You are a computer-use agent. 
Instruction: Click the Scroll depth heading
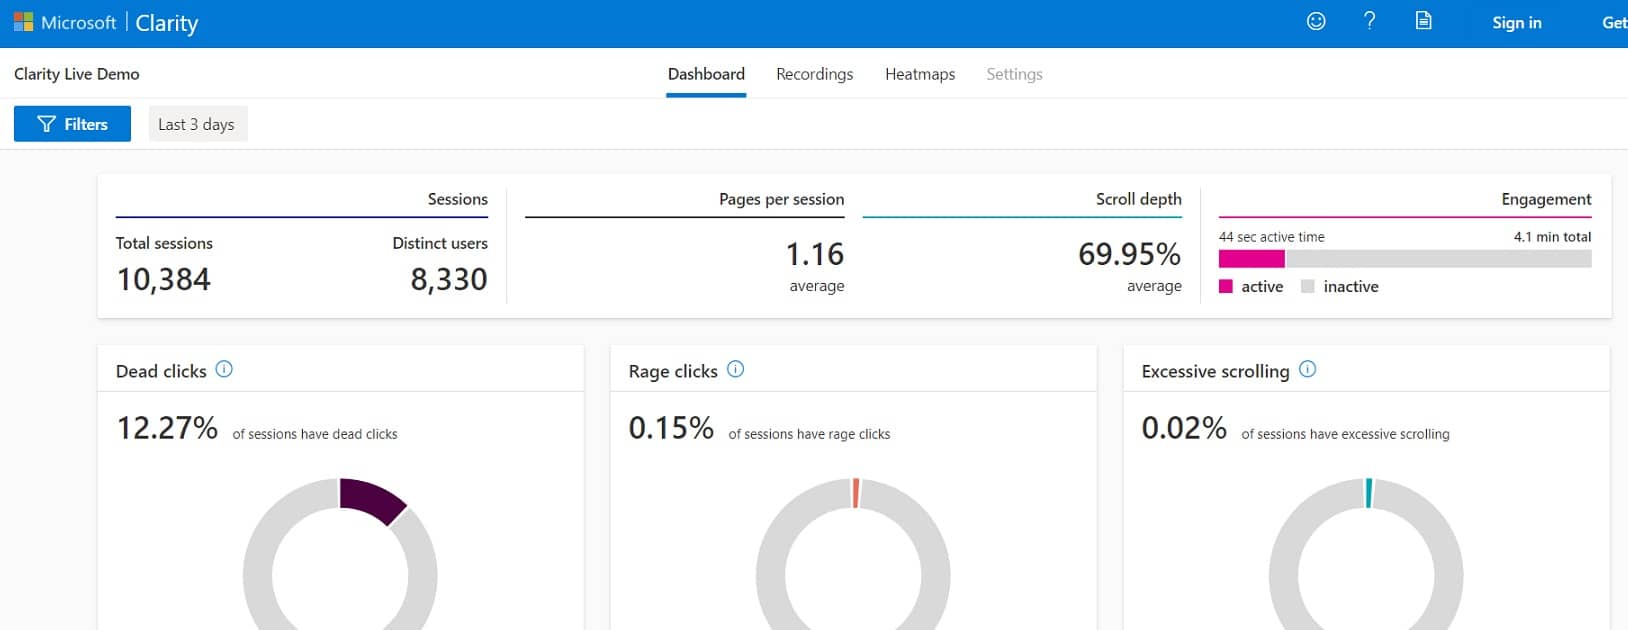point(1139,199)
